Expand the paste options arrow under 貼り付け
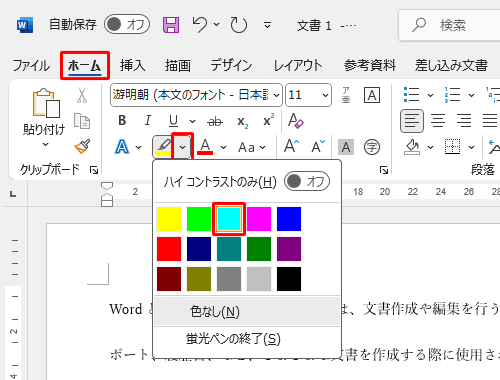The image size is (500, 380). (46, 145)
